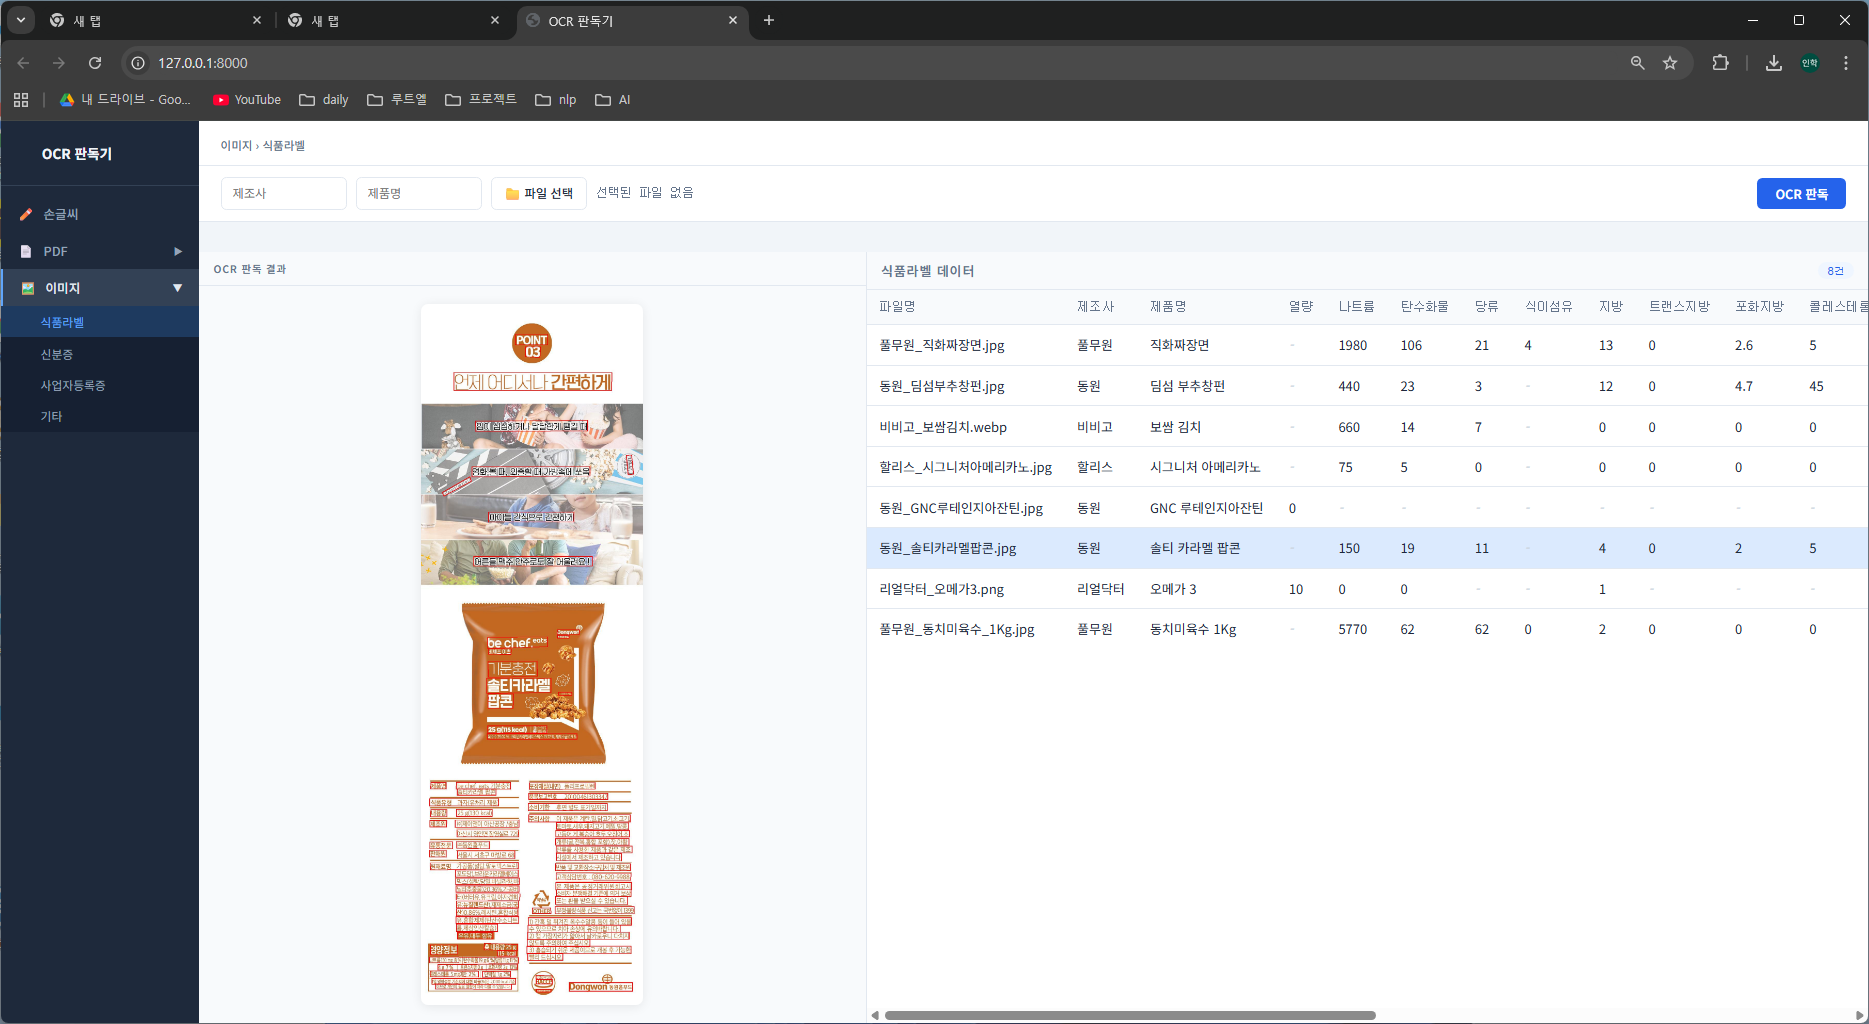Bookmark this page with star icon
Screen dimensions: 1869x1024
pos(1670,63)
